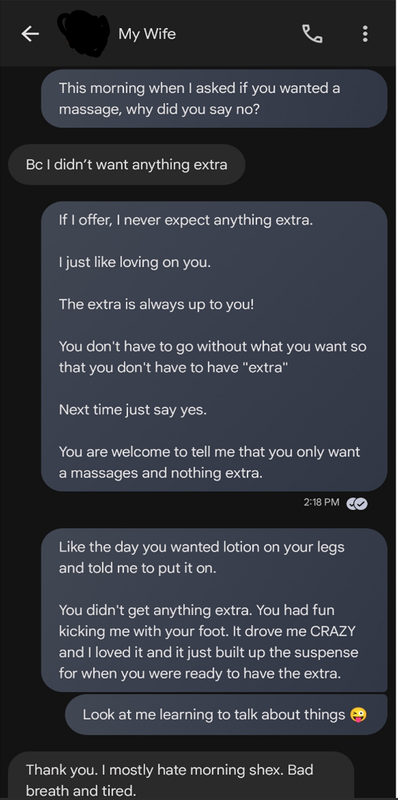398x800 pixels.
Task: Select the 'Thank you. I mostly hate' reply
Action: tap(181, 776)
